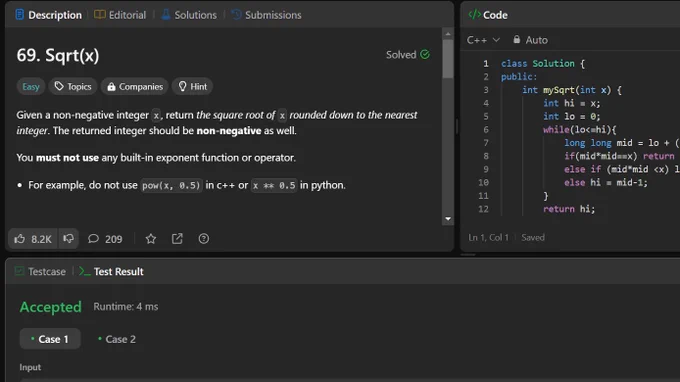Click line number 6 in gutter
Image resolution: width=680 pixels, height=382 pixels.
(x=486, y=130)
